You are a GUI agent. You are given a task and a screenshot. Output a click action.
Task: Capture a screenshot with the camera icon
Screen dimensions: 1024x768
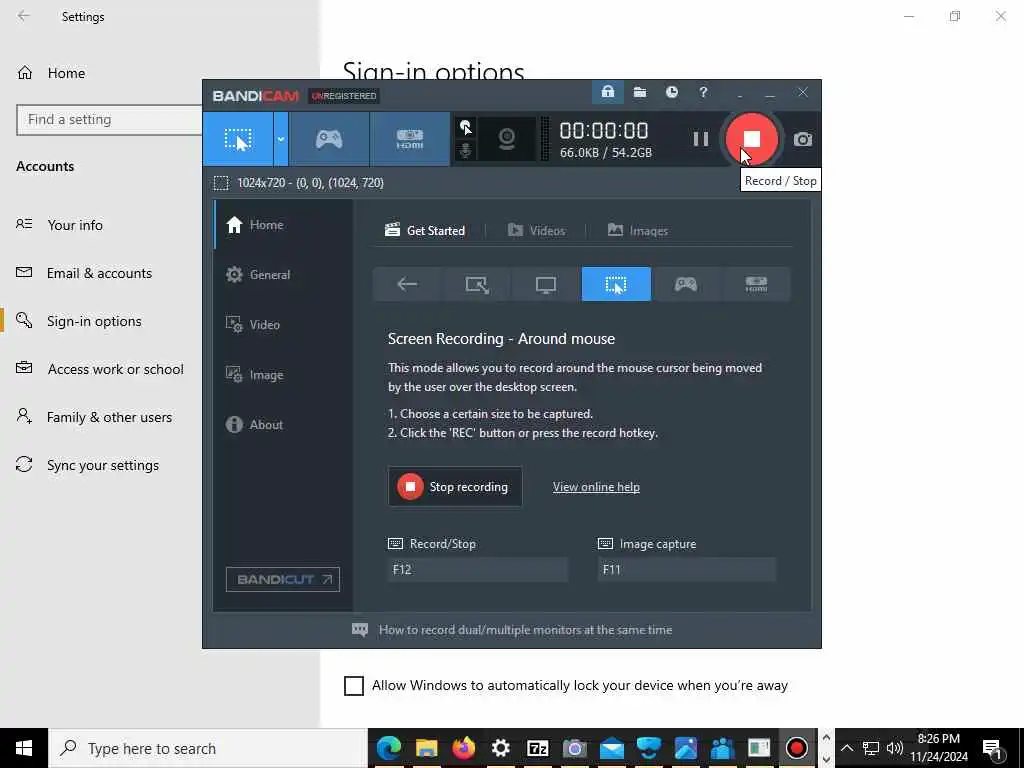[x=803, y=139]
